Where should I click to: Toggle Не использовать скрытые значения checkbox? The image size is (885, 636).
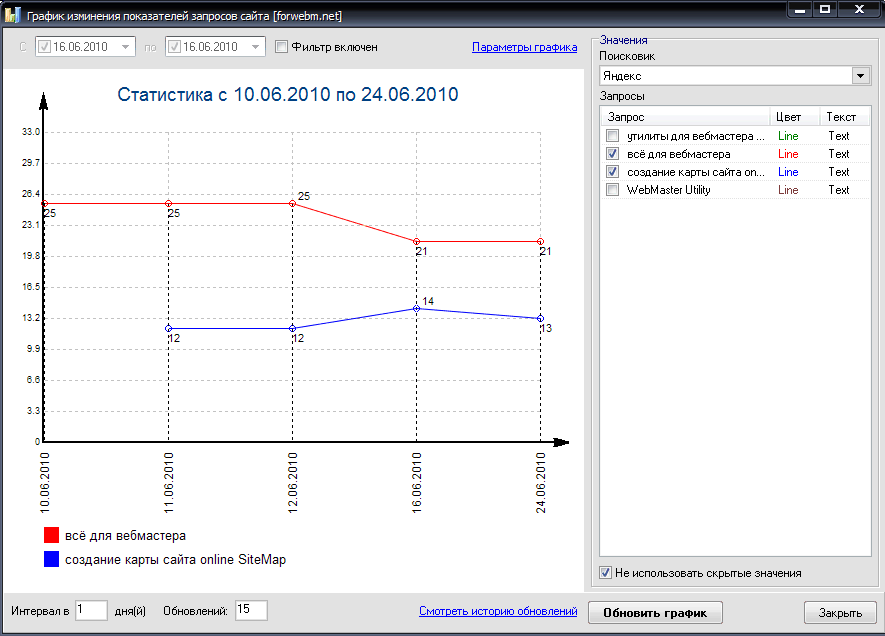click(x=605, y=573)
